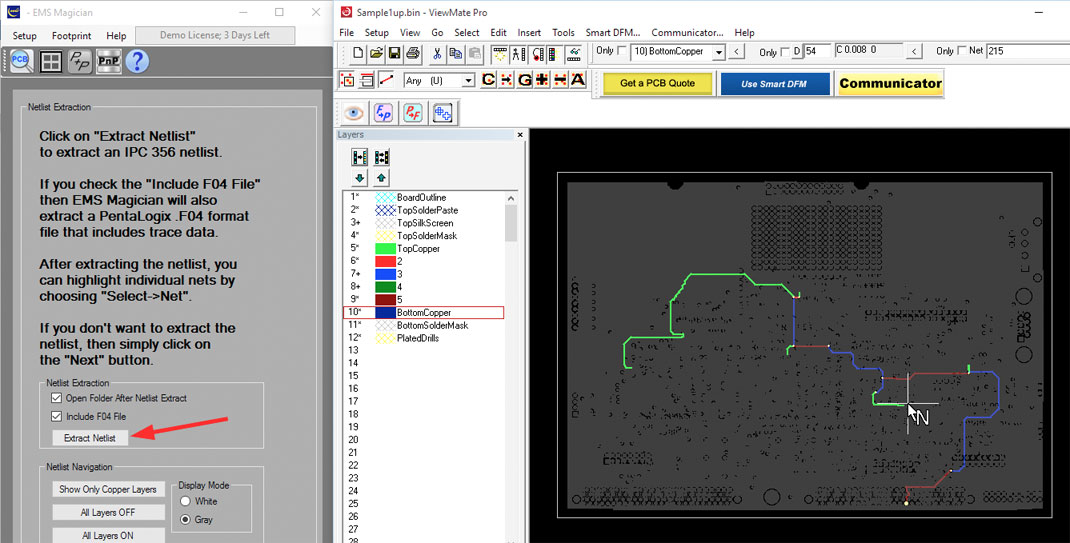Click the Net number field showing 215
The image size is (1070, 543).
tap(1028, 51)
